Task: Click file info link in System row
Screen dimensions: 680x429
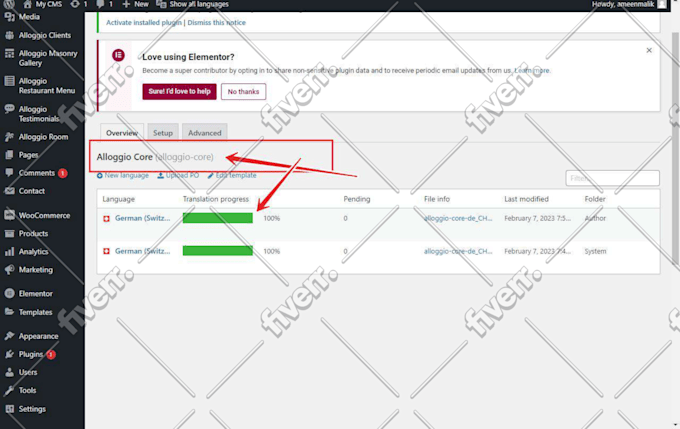Action: (x=458, y=251)
